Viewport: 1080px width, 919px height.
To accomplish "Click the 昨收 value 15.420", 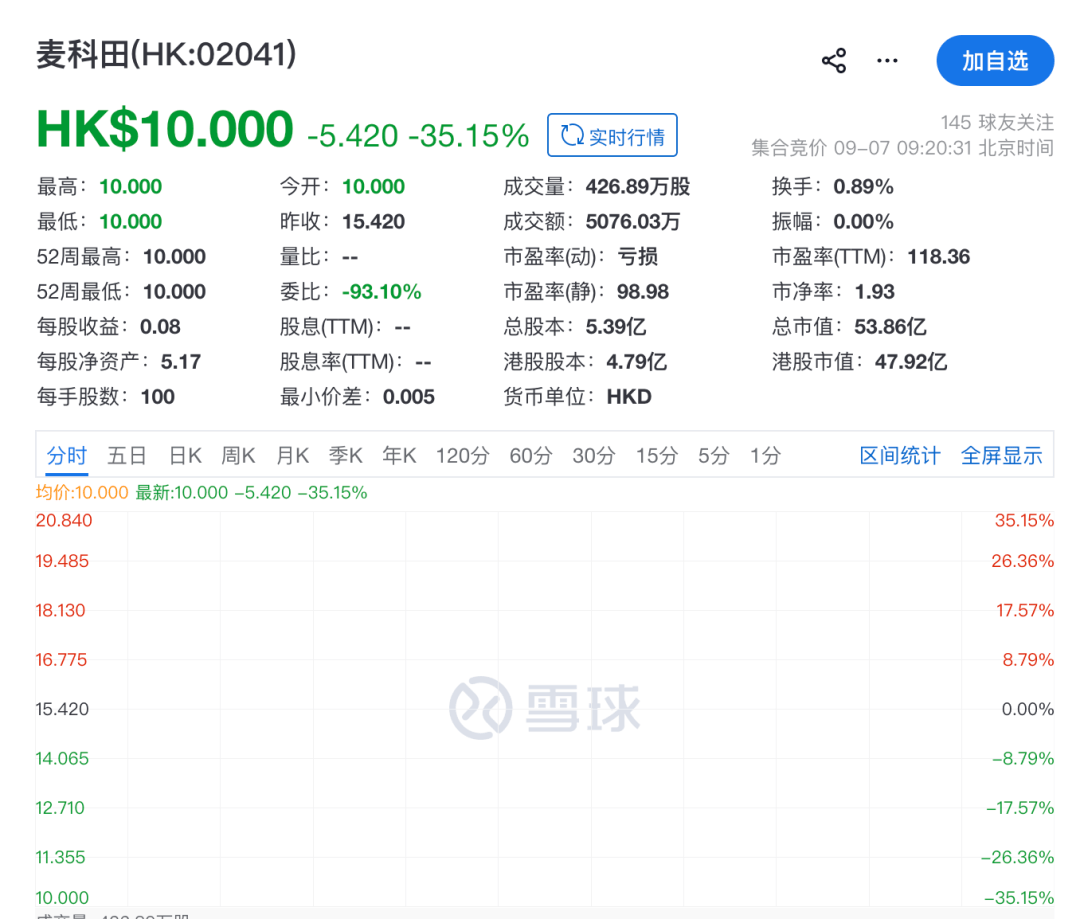I will (x=373, y=222).
